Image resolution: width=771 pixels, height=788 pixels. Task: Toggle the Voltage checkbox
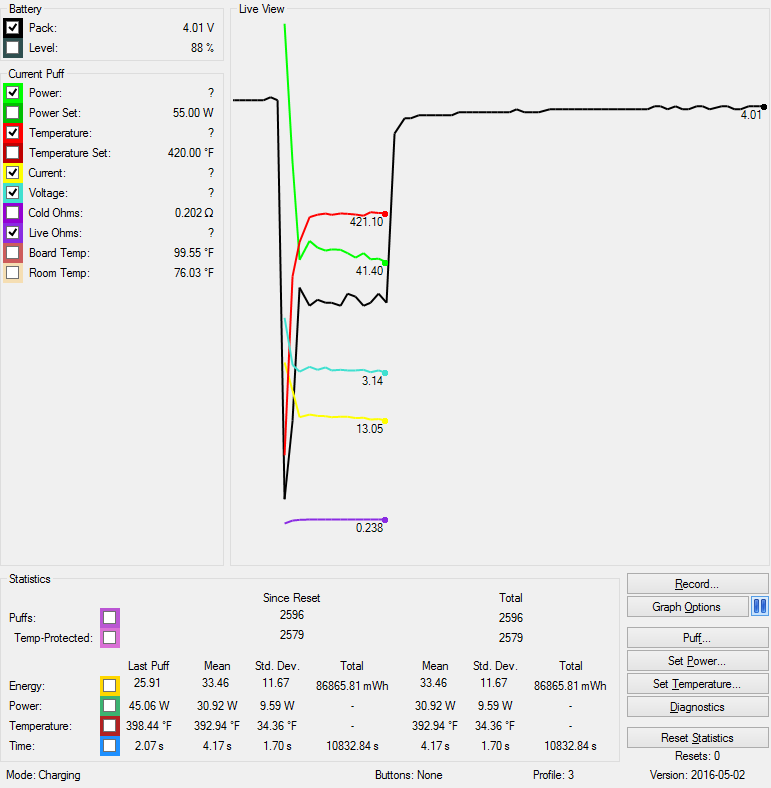point(13,193)
